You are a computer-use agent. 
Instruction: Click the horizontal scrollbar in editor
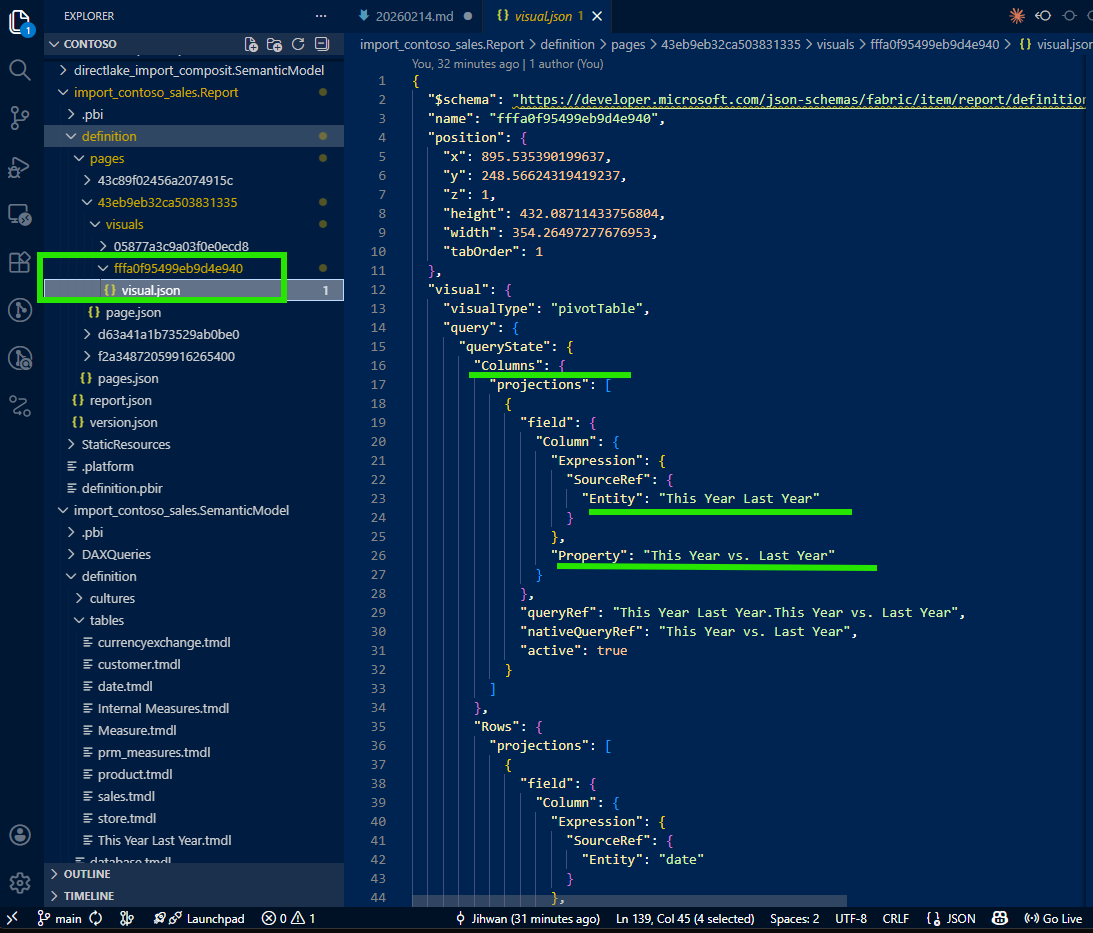[x=629, y=901]
